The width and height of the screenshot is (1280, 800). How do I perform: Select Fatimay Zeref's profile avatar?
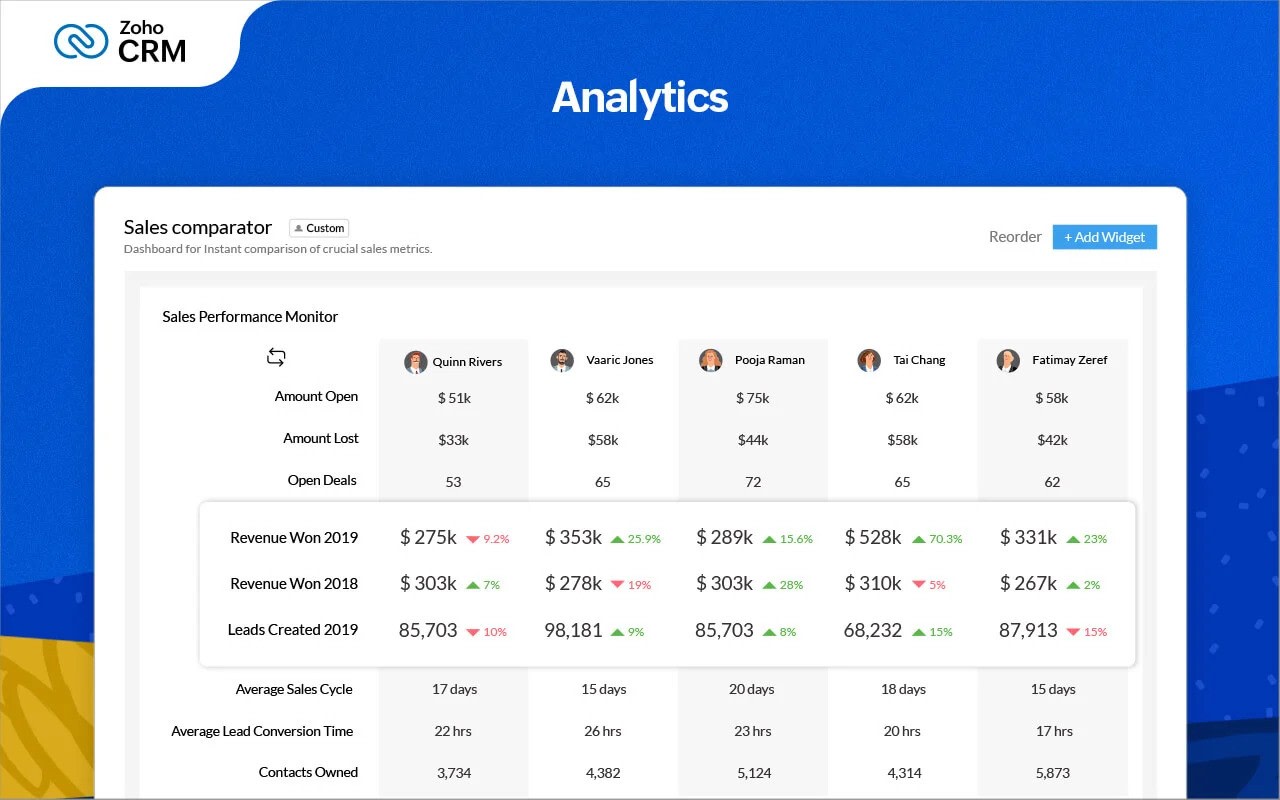[x=1008, y=361]
